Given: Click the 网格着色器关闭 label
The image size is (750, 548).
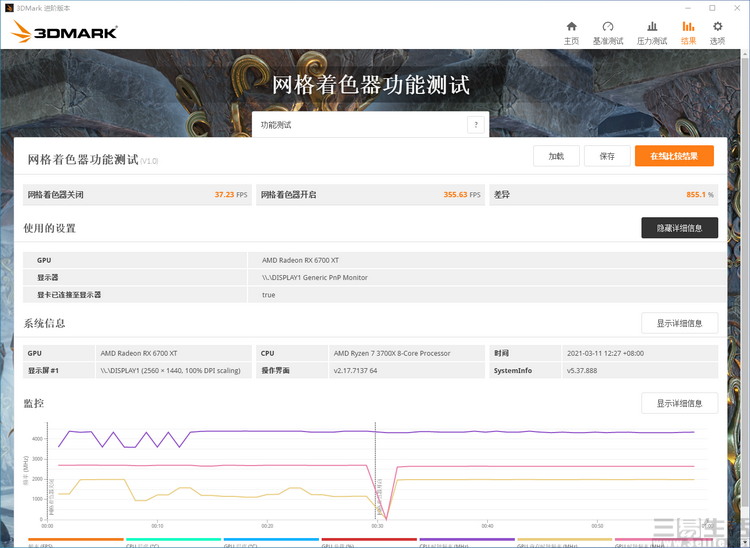Looking at the screenshot, I should click(55, 195).
